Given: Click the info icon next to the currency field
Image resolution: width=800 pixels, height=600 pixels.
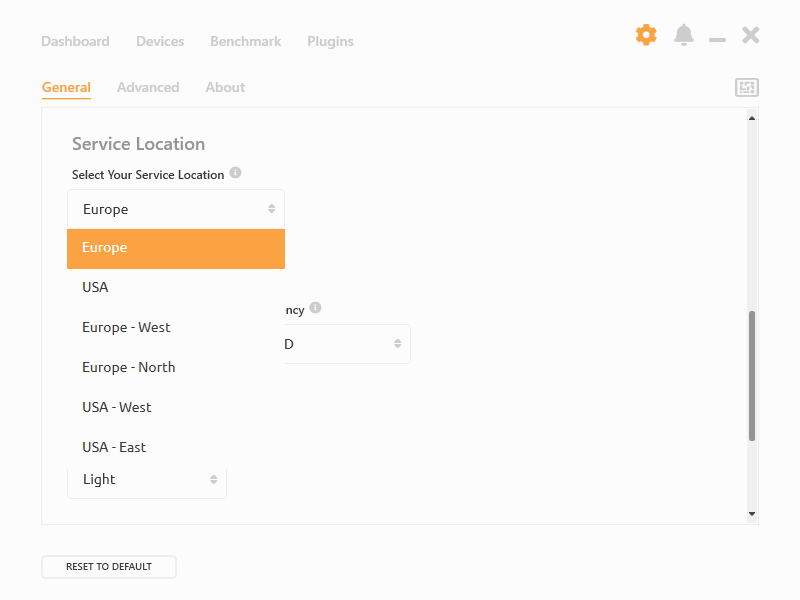Looking at the screenshot, I should pyautogui.click(x=317, y=308).
